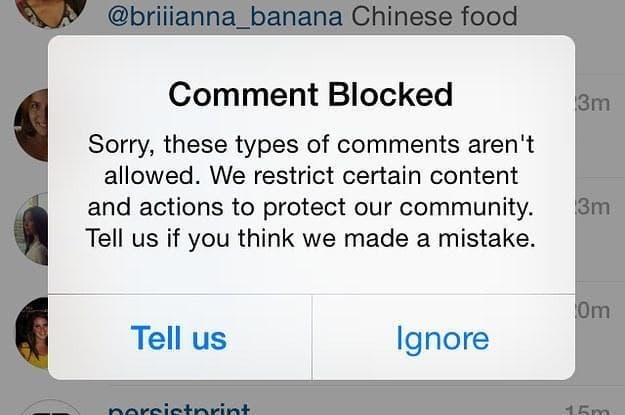Image resolution: width=625 pixels, height=415 pixels.
Task: Click the vertical divider between Tell us and Ignore
Action: [312, 337]
